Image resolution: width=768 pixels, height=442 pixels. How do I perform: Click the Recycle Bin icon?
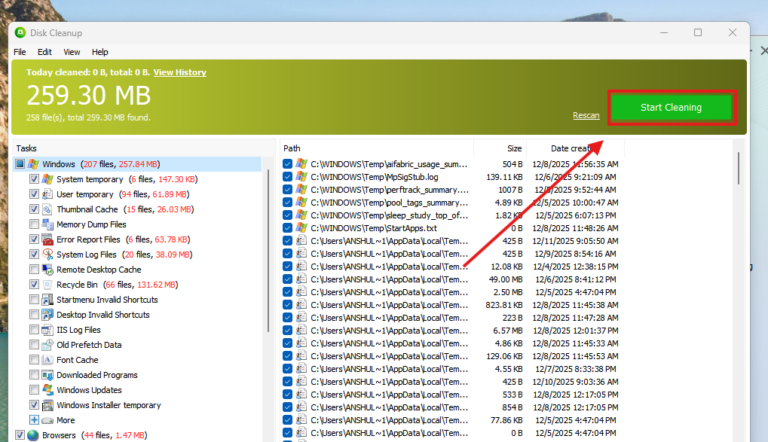(x=48, y=285)
